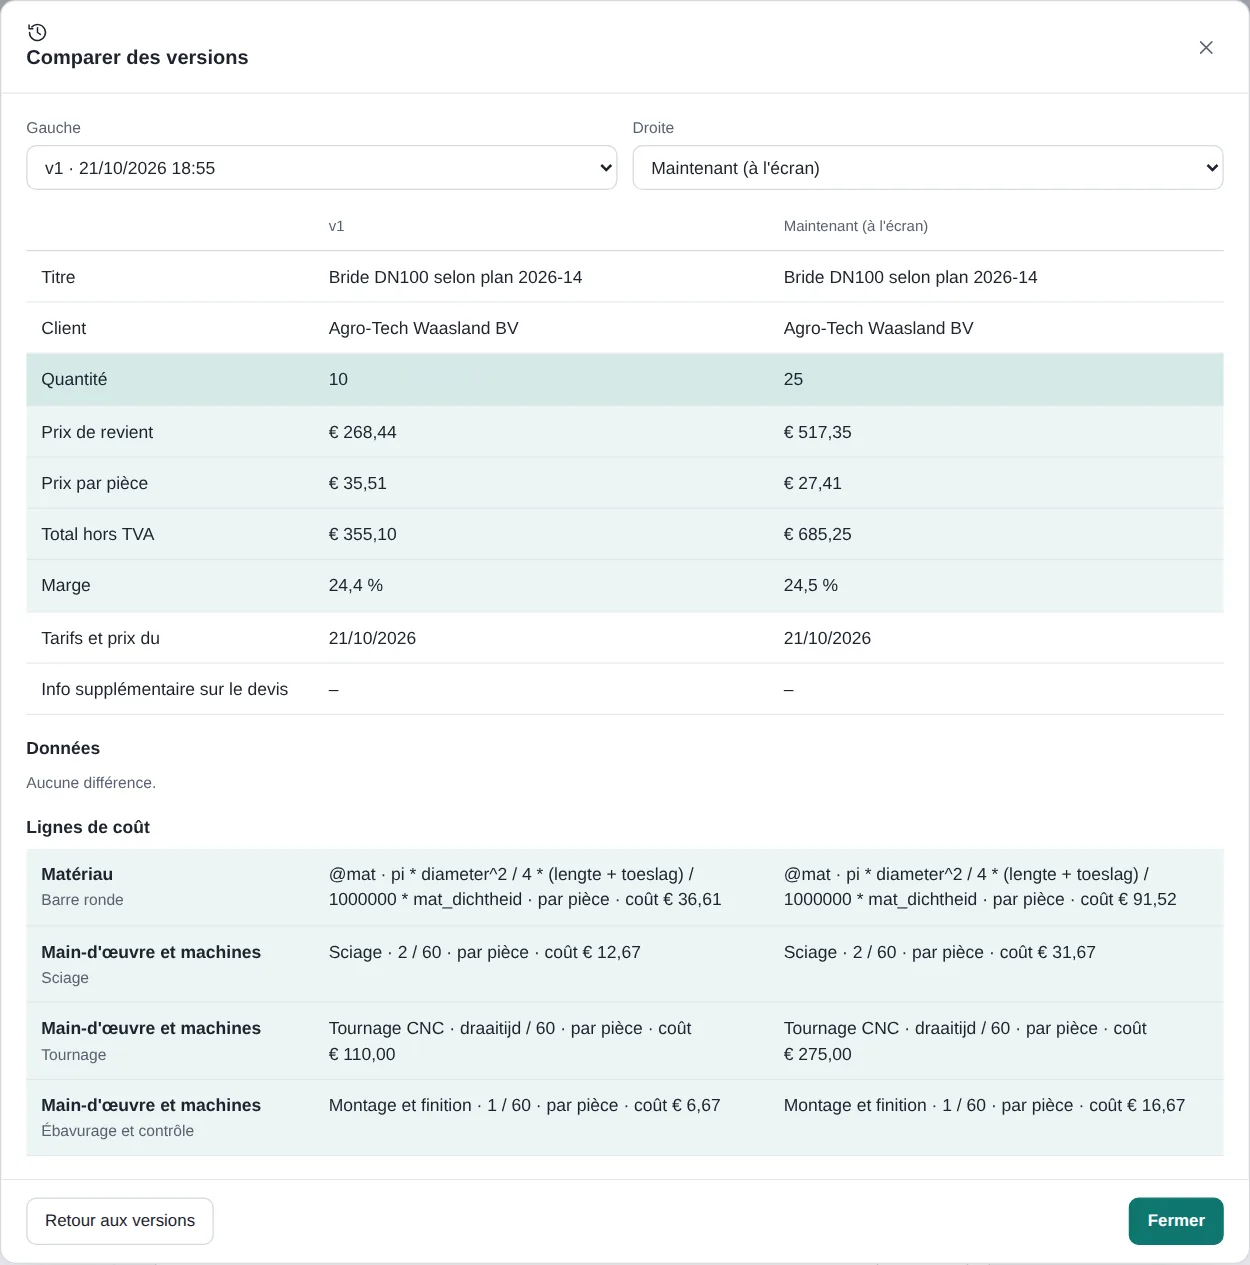Click the Marge value 24,5 %
Image resolution: width=1250 pixels, height=1265 pixels.
[x=810, y=585]
